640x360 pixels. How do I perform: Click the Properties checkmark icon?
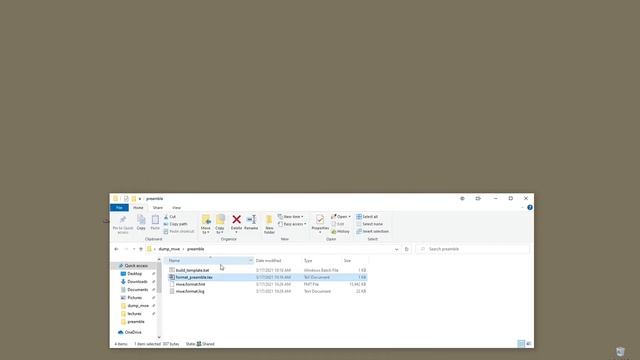coord(320,220)
